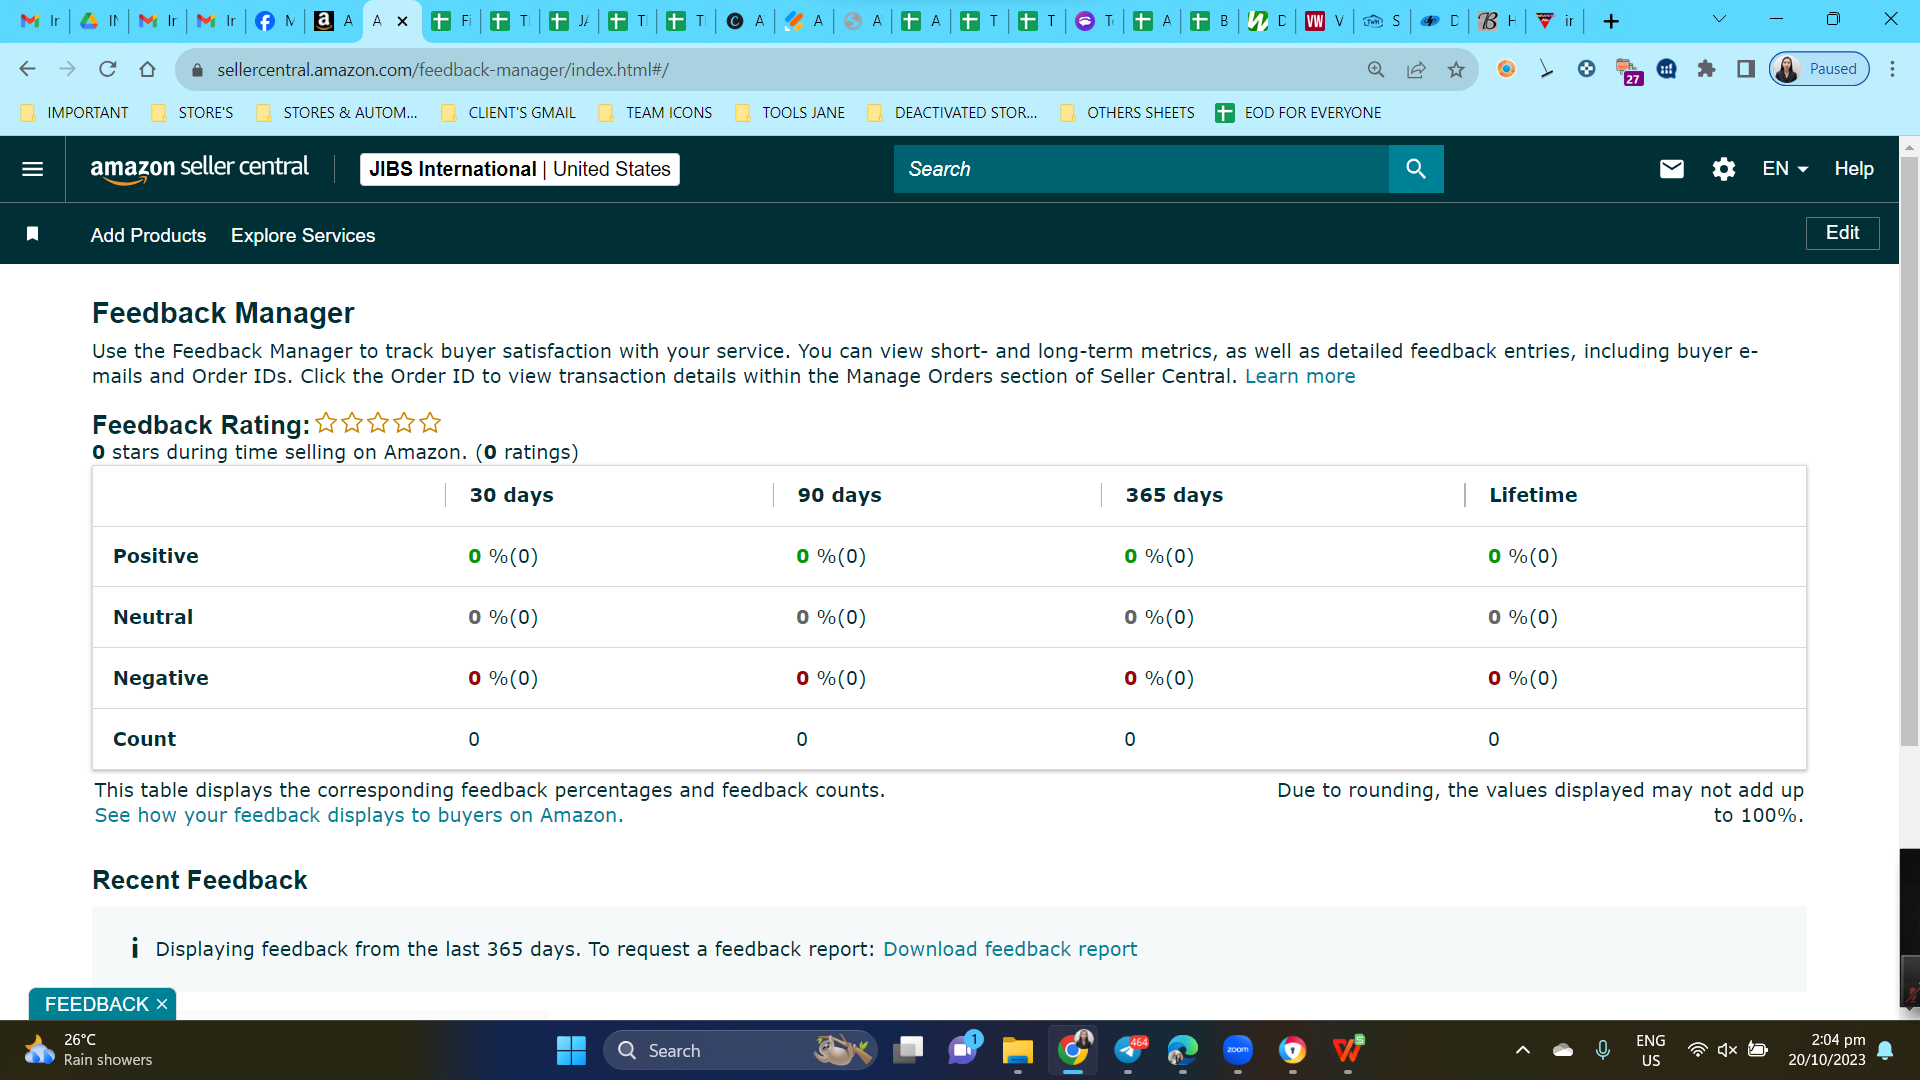Click Download feedback report link
This screenshot has height=1080, width=1920.
coord(1010,949)
